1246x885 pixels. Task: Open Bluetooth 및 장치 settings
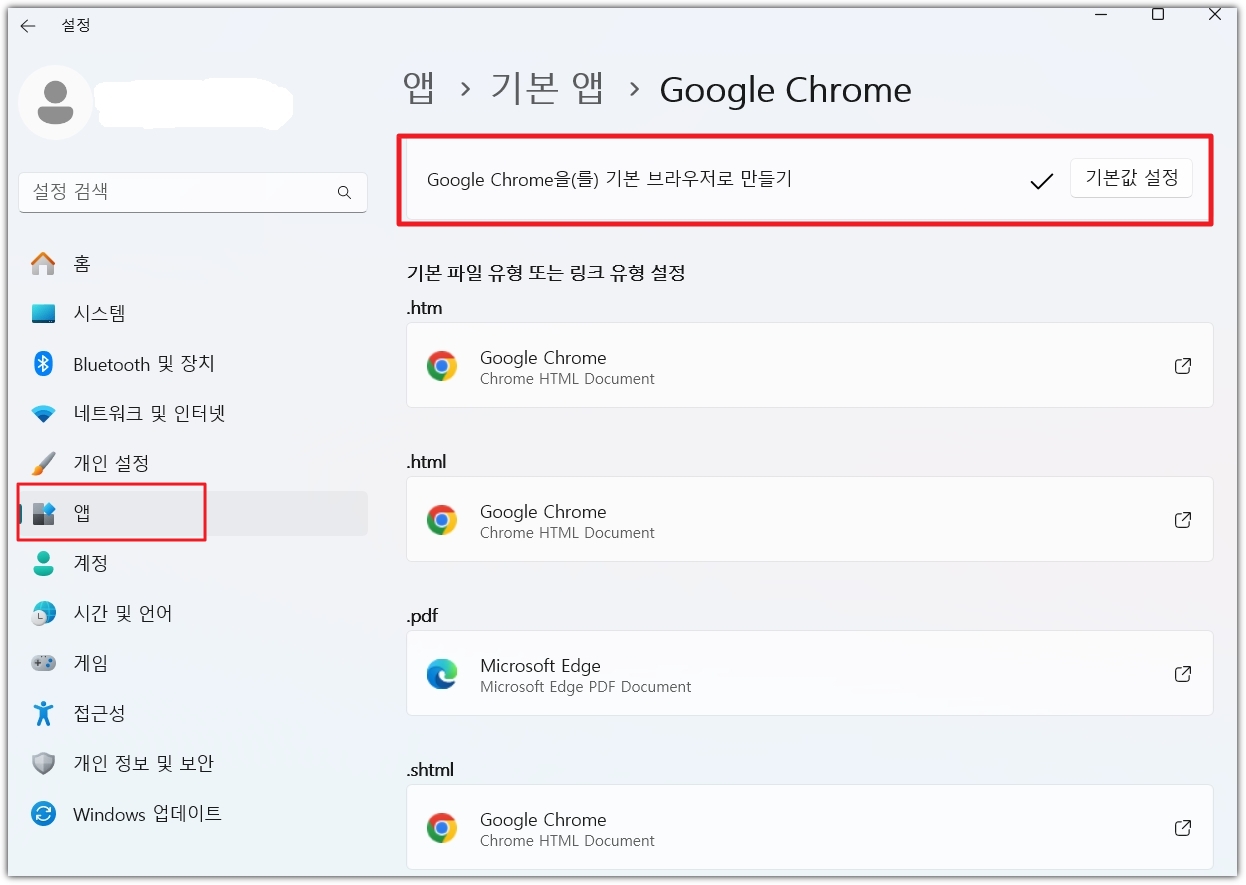click(193, 364)
